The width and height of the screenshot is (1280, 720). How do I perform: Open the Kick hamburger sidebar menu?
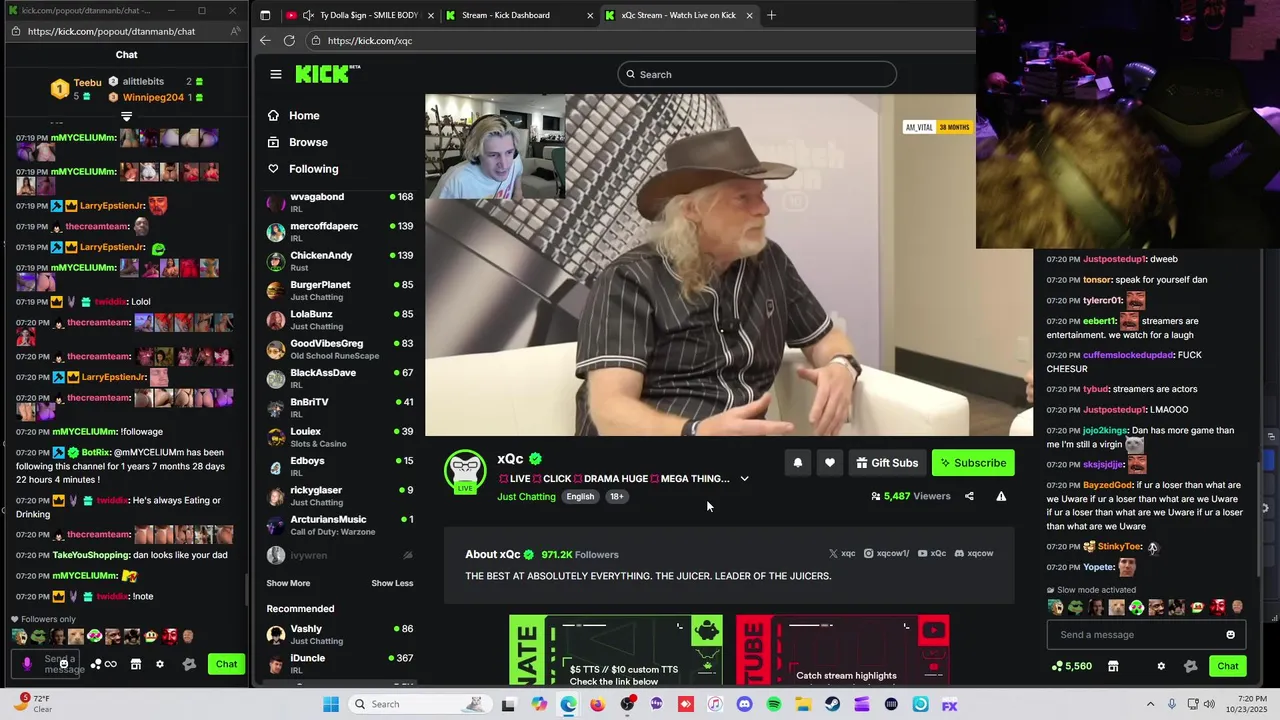[x=275, y=74]
